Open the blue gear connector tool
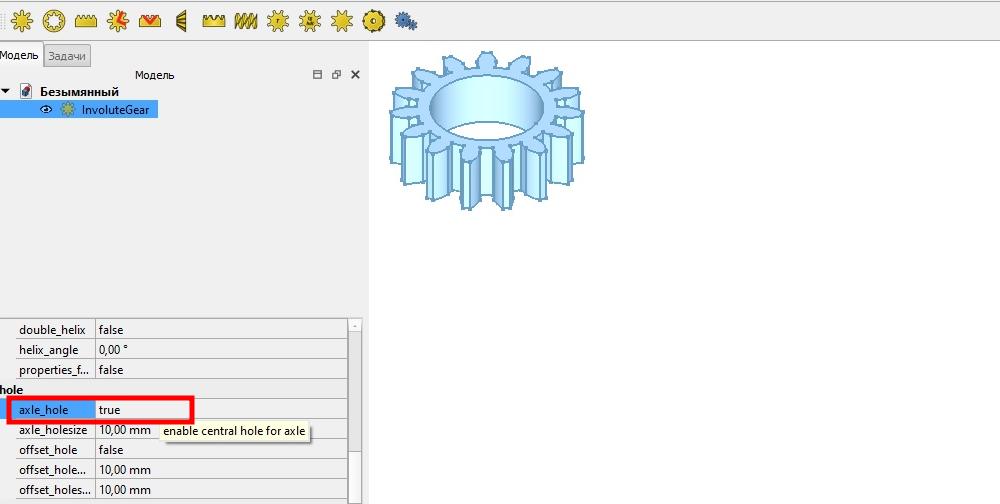The image size is (1000, 504). coord(405,19)
